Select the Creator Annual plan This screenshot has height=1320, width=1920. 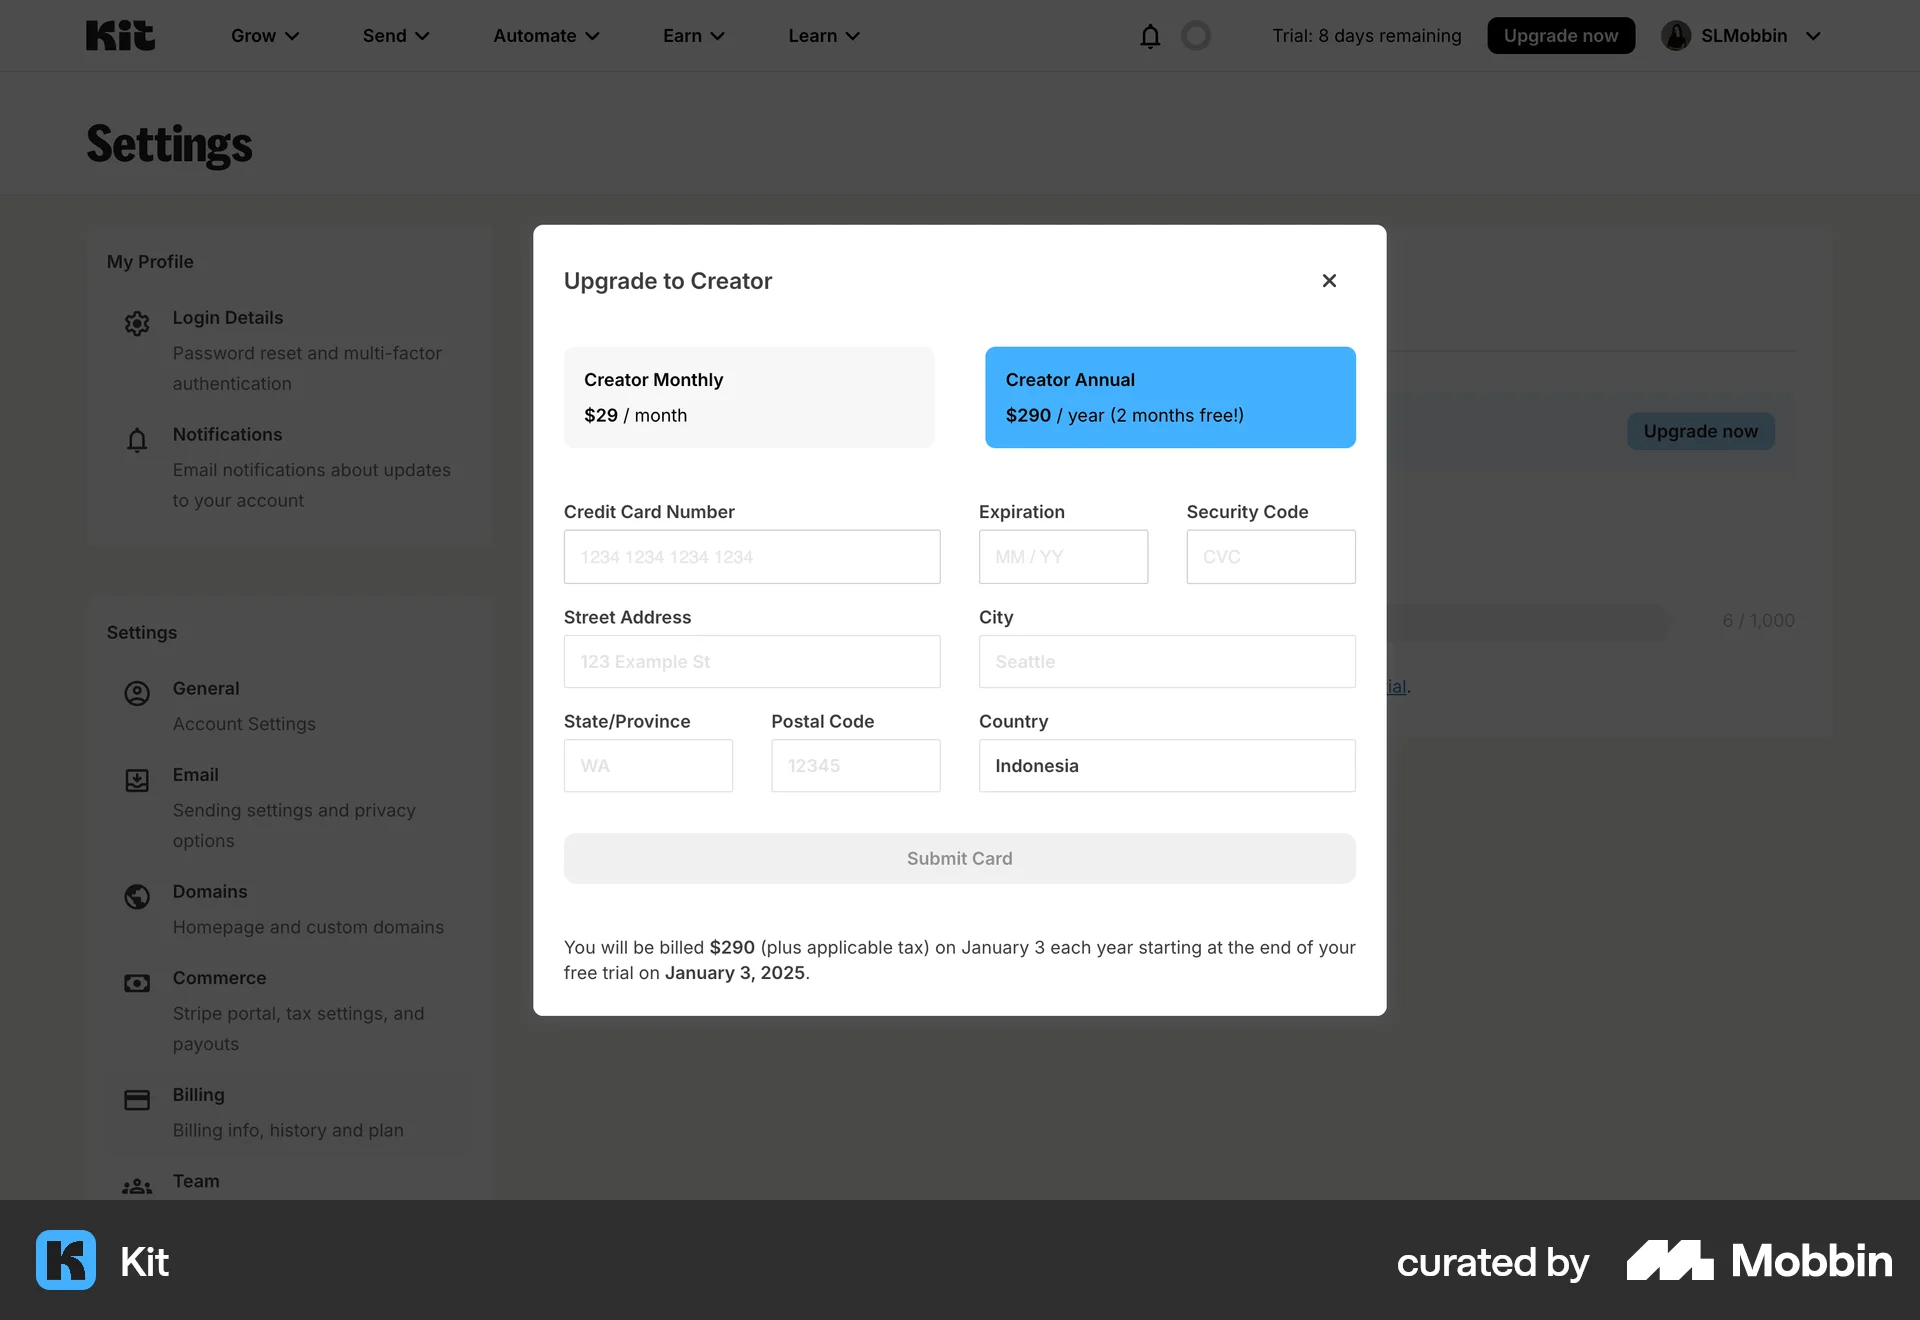tap(1170, 397)
